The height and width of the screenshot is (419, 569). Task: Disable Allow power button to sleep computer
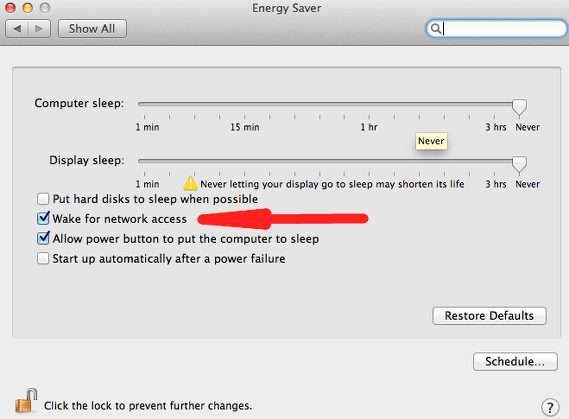click(43, 238)
